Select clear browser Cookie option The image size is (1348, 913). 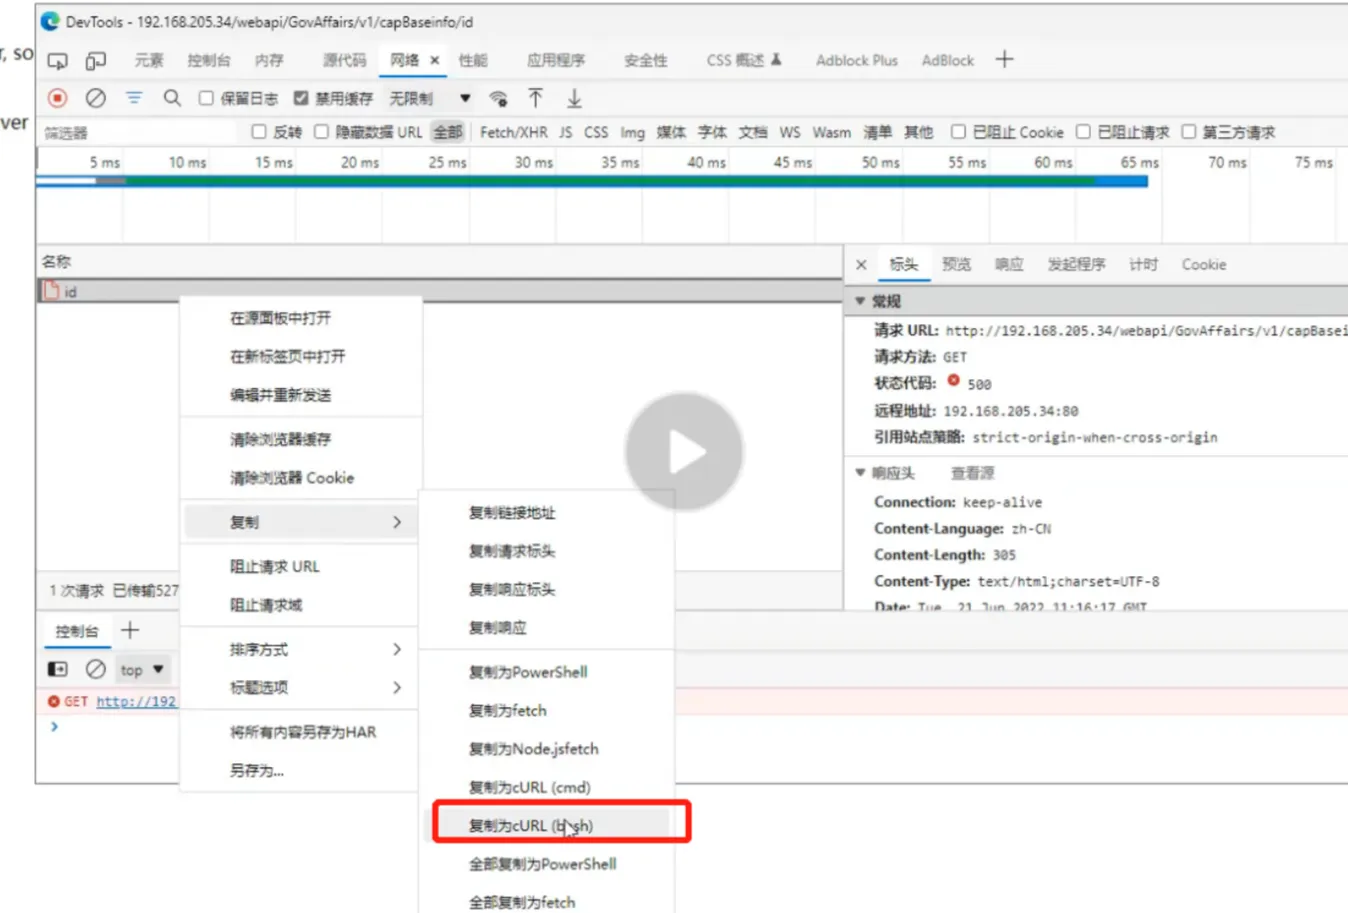[x=292, y=478]
